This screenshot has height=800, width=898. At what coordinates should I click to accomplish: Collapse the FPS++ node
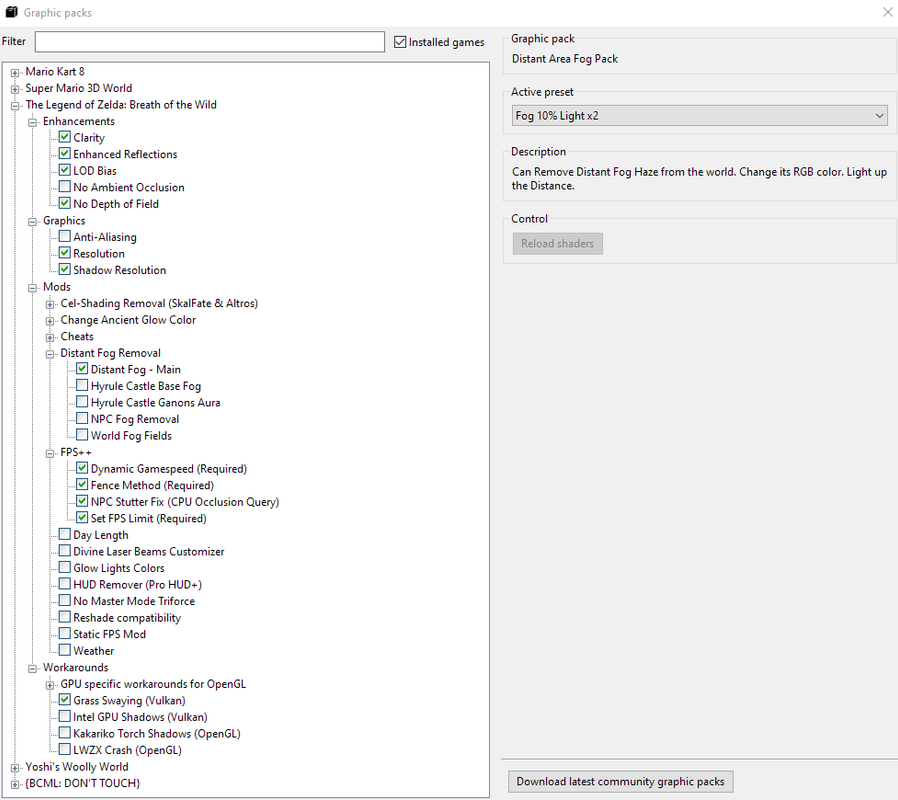tap(50, 454)
